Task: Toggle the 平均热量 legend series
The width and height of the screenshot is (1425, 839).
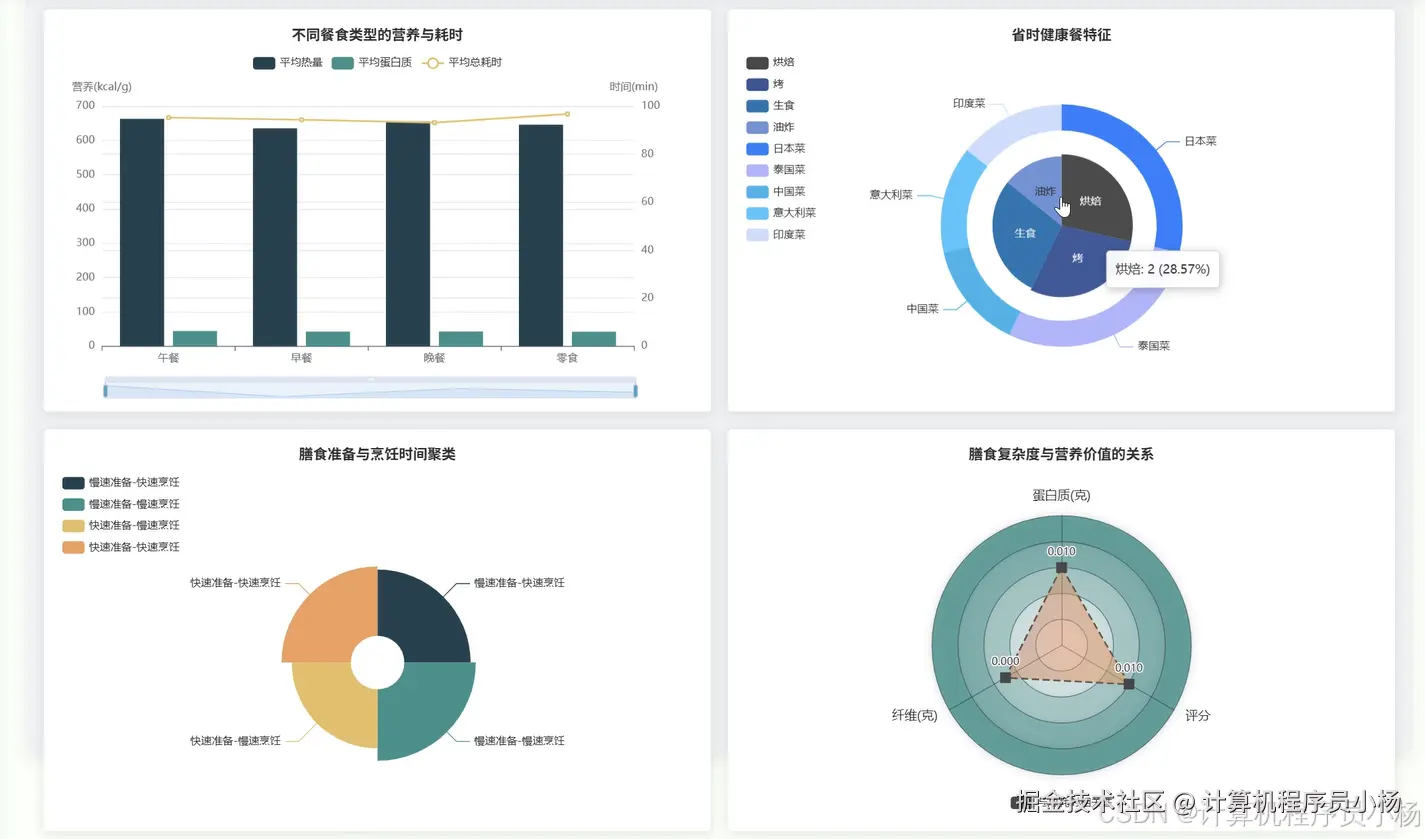Action: click(x=287, y=62)
